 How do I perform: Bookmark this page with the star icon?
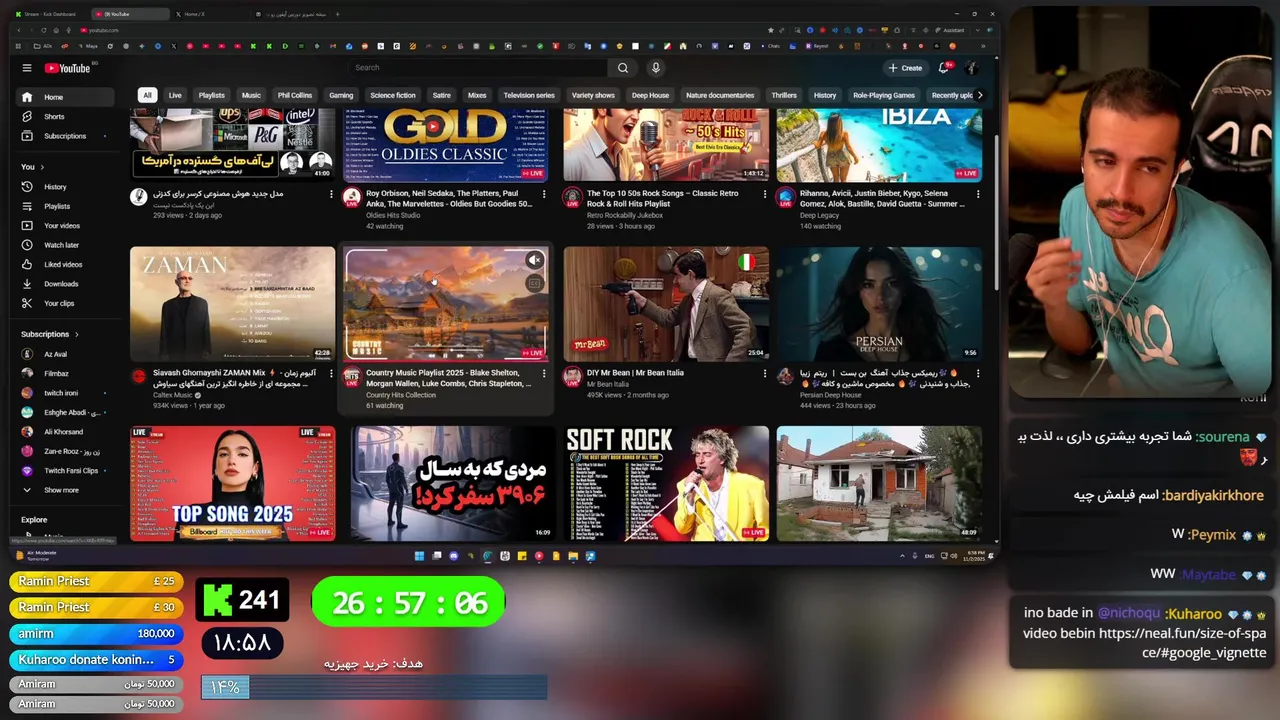coord(770,30)
